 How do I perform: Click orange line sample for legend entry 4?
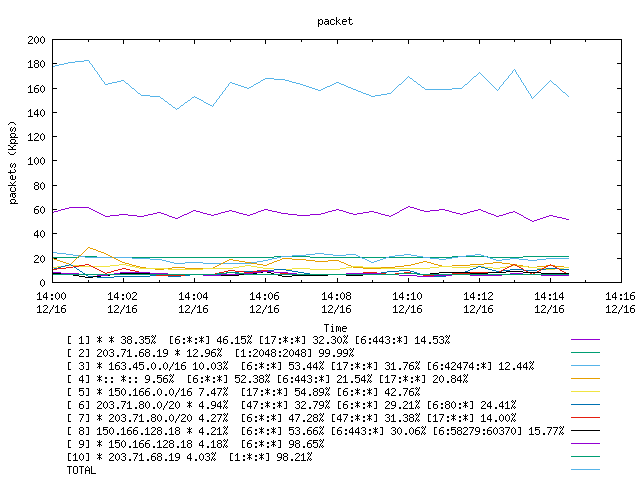point(585,379)
